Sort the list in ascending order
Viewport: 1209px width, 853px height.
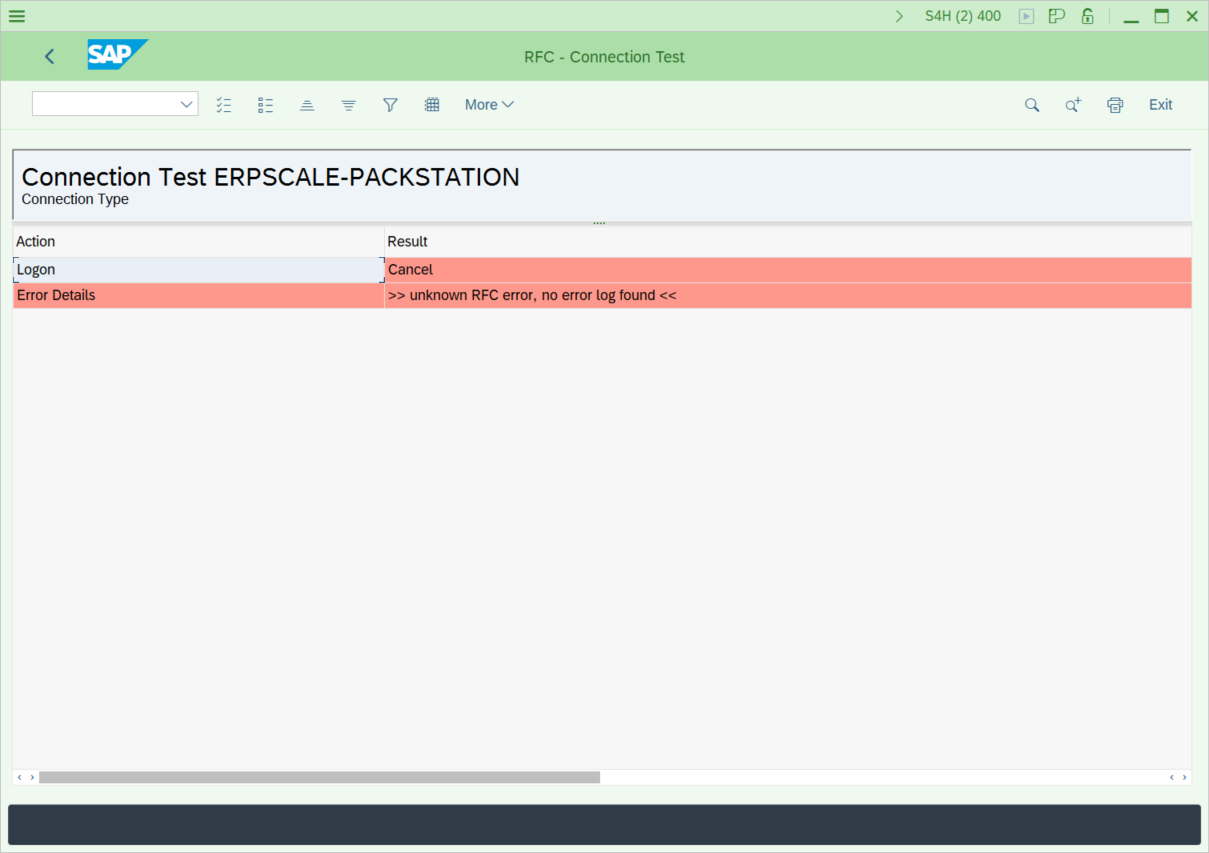tap(307, 105)
